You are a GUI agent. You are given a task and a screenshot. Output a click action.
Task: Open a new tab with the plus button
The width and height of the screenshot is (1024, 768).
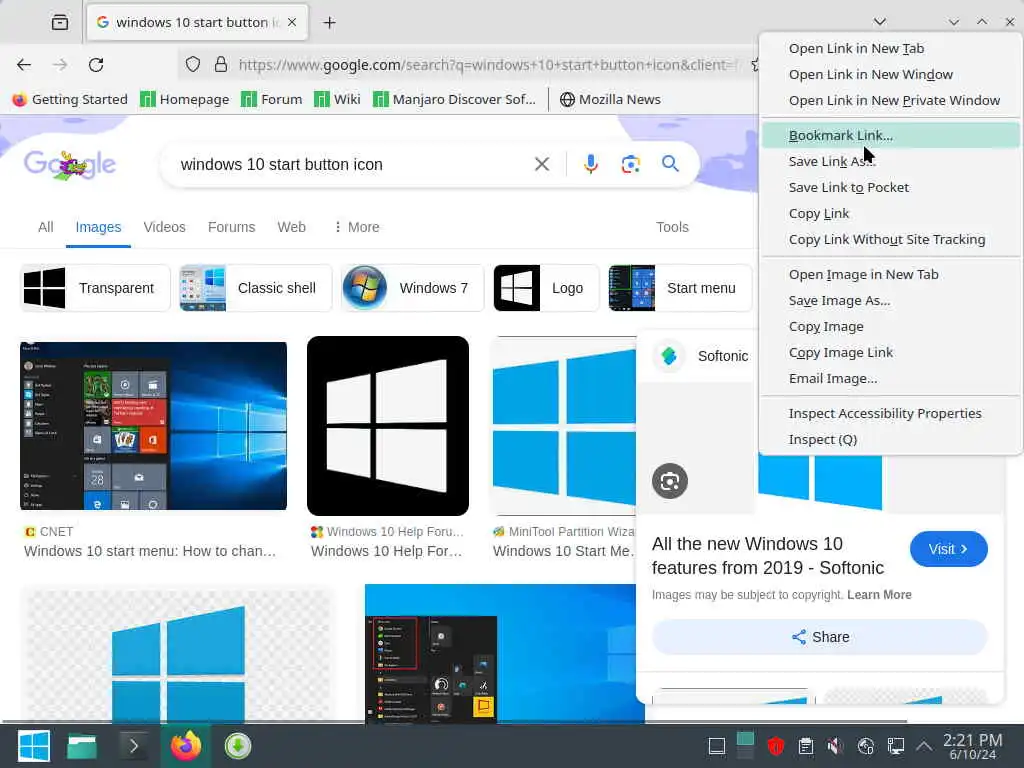(329, 23)
